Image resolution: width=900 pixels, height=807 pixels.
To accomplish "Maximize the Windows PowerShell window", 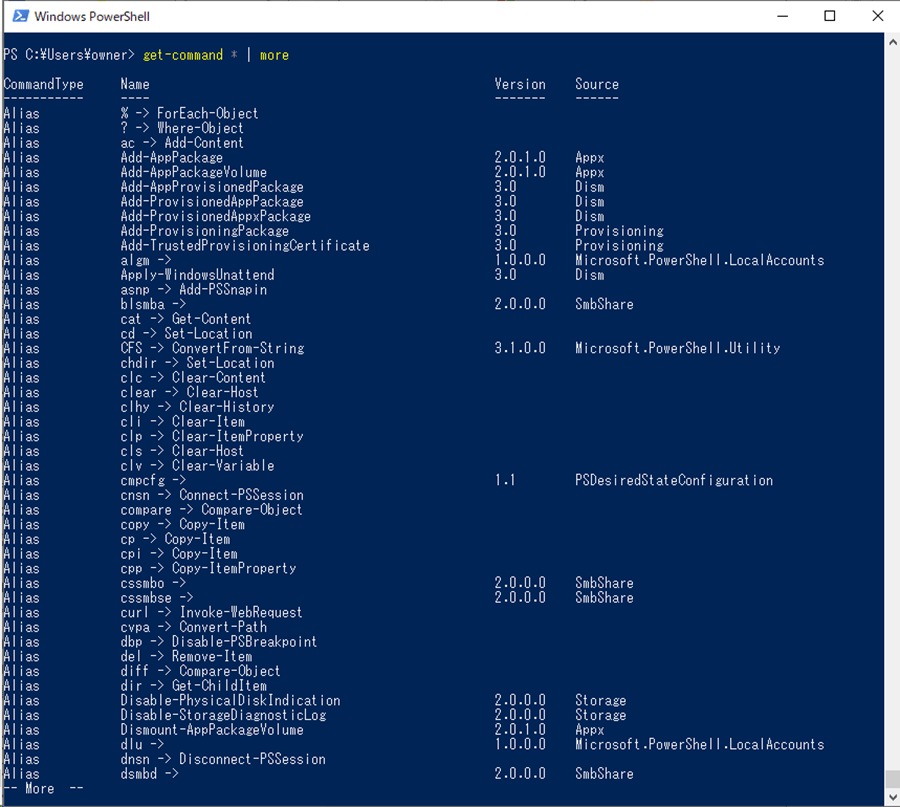I will (829, 16).
